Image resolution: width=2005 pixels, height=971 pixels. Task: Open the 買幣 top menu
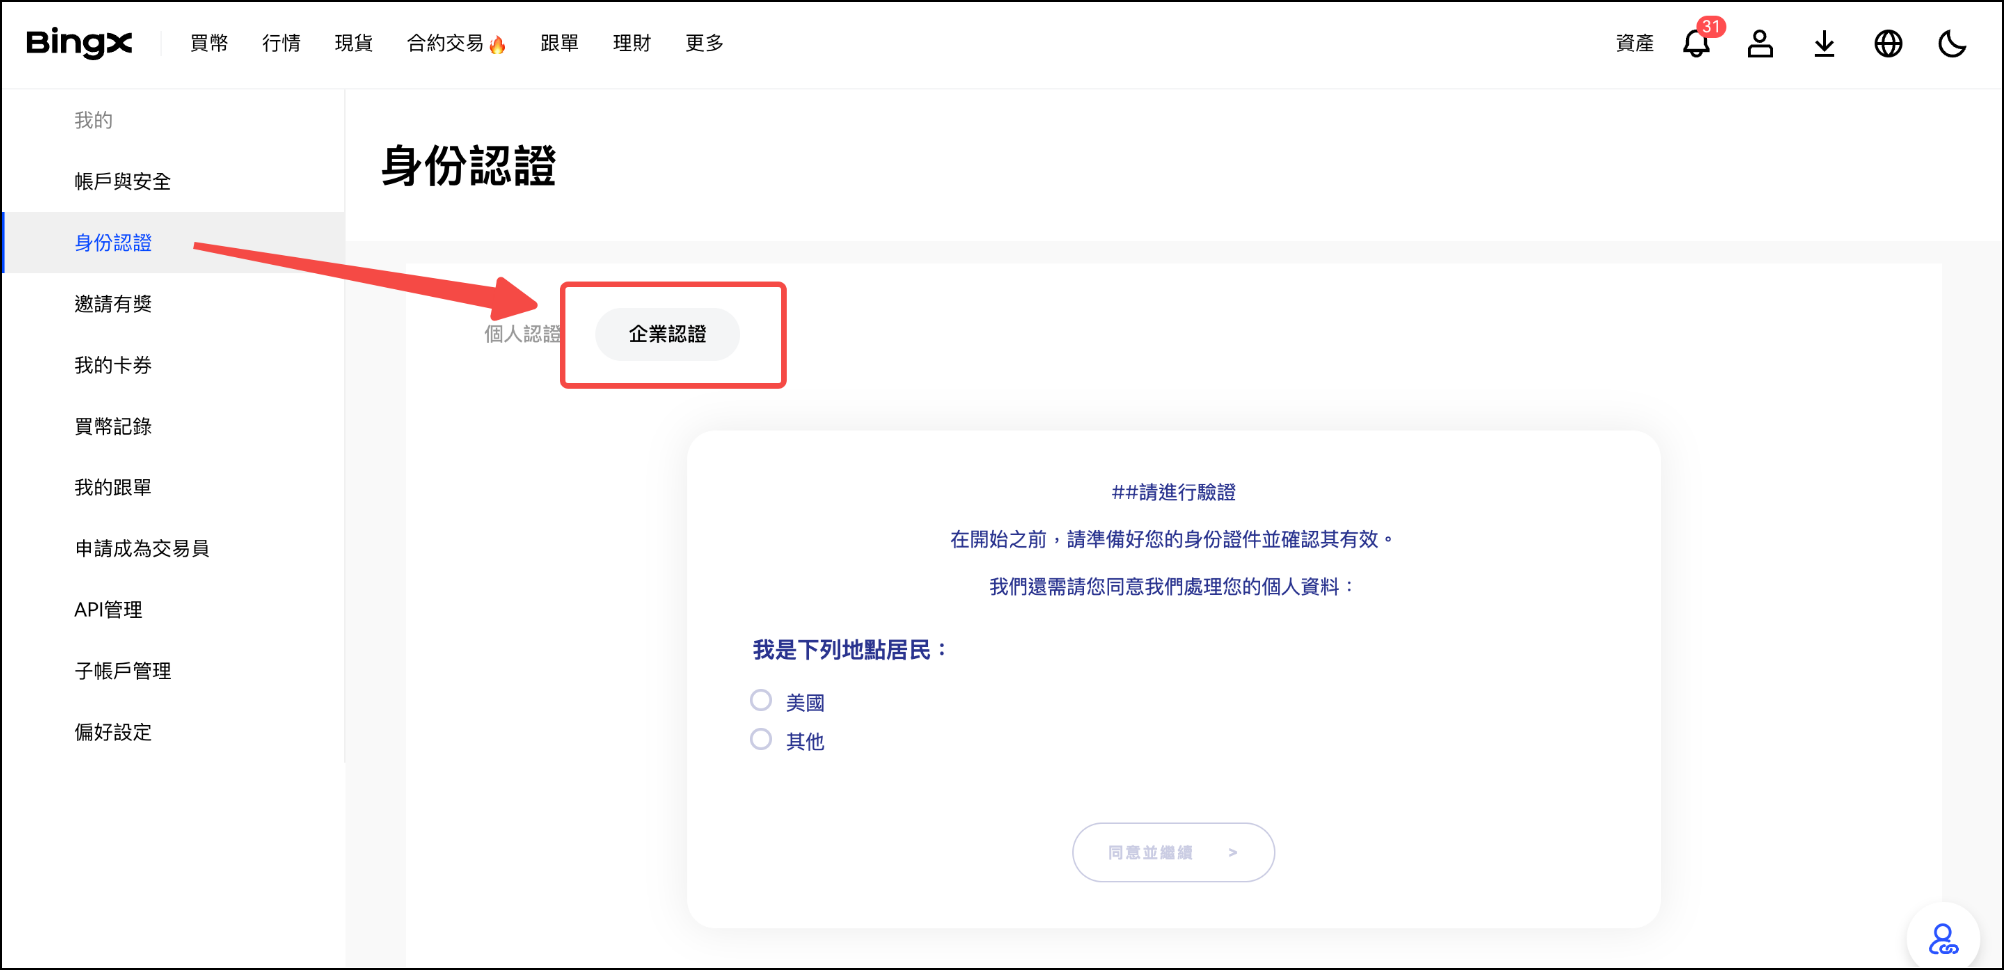[209, 43]
